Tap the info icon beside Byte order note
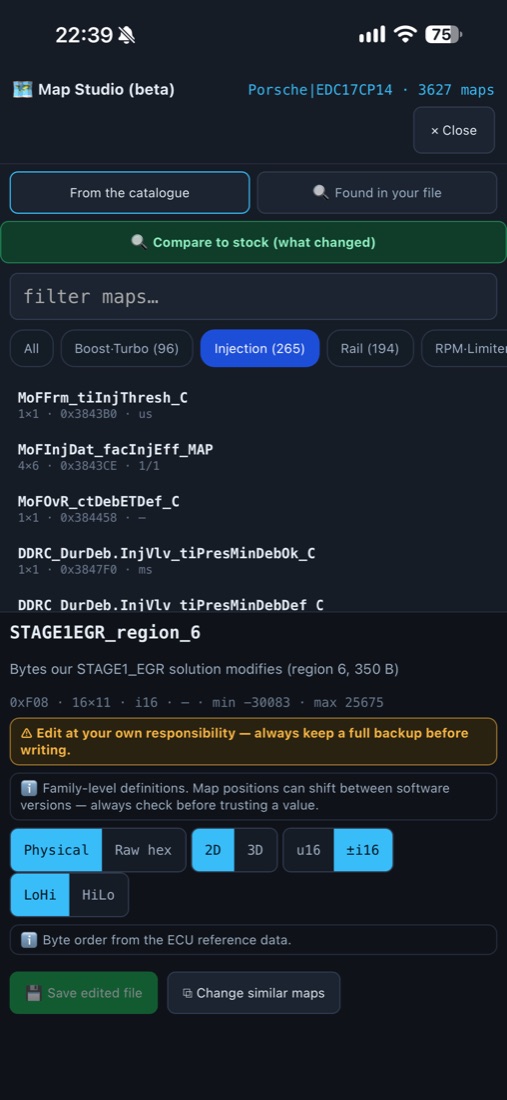507x1100 pixels. [29, 939]
